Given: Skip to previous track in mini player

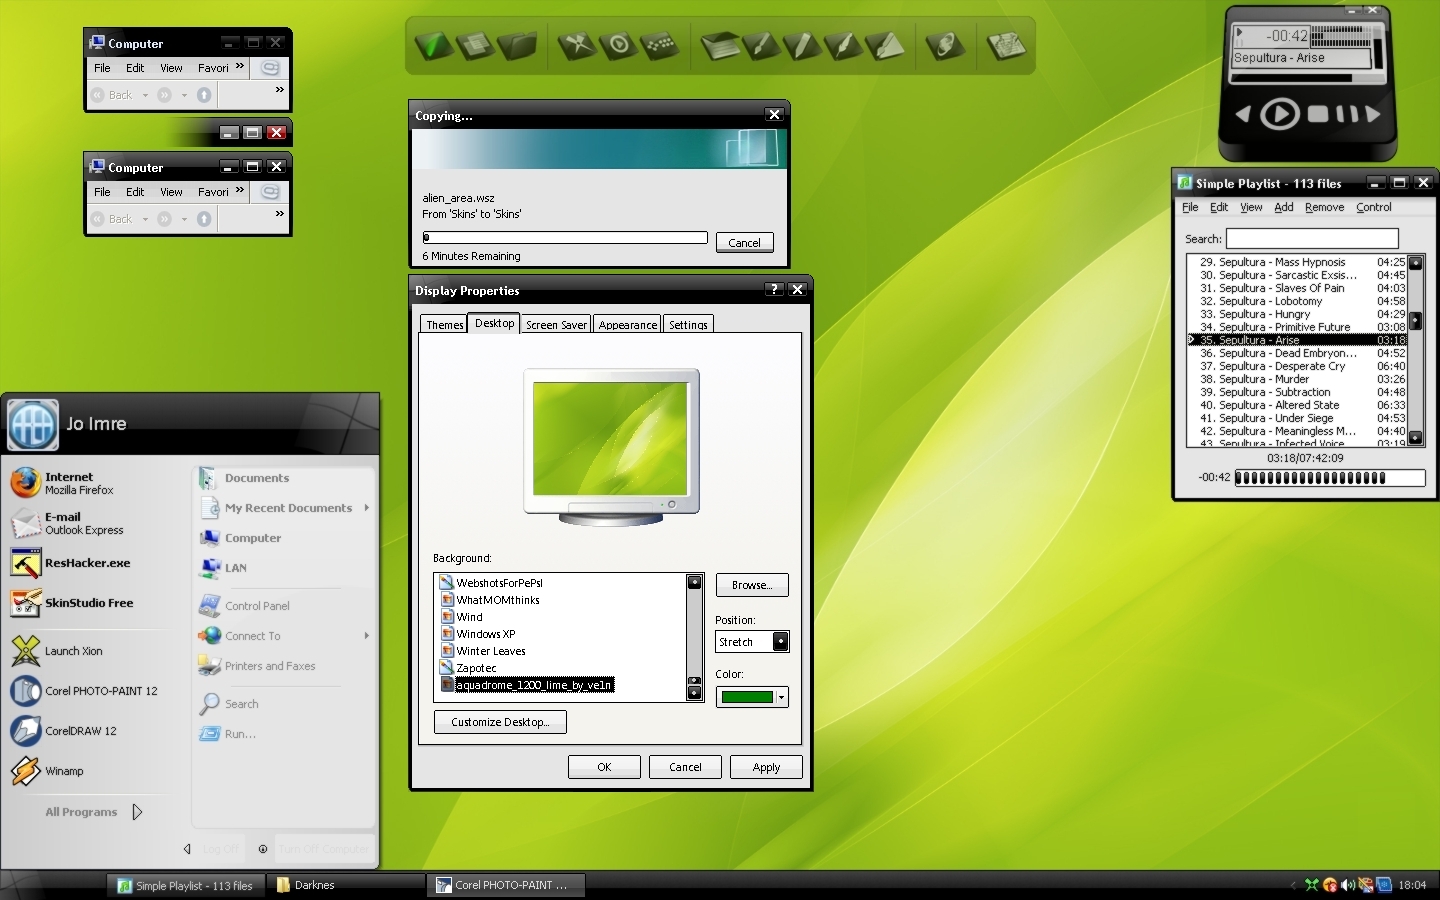Looking at the screenshot, I should pos(1243,114).
